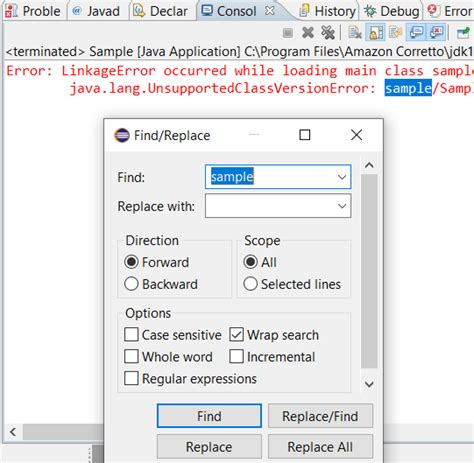Click the Terminate stop icon in console toolbar
Screen dimensions: 474x463
click(x=288, y=33)
